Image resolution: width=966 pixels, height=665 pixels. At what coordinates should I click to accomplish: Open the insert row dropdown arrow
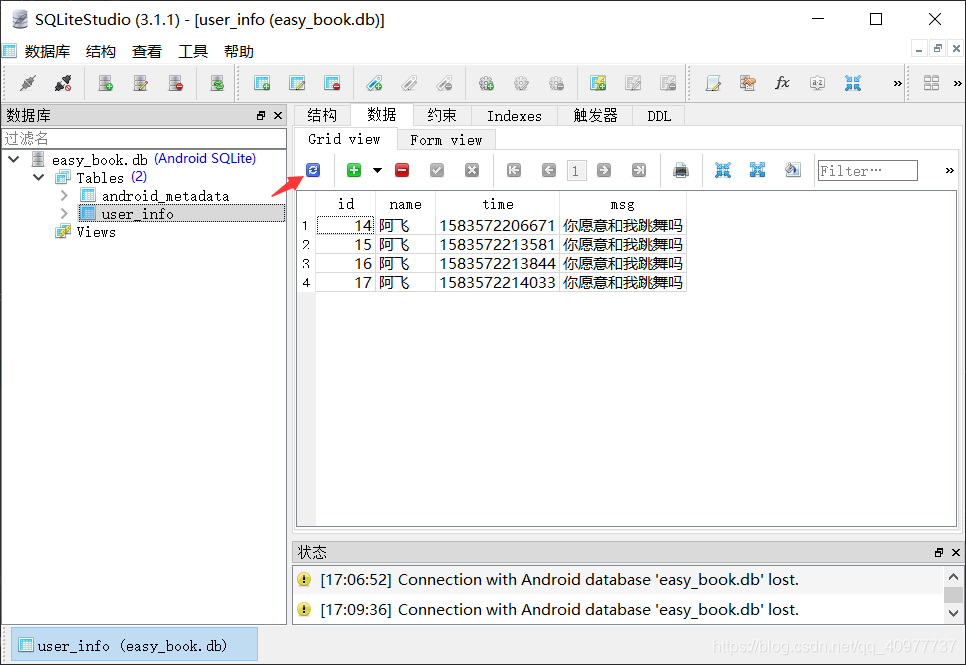[375, 170]
